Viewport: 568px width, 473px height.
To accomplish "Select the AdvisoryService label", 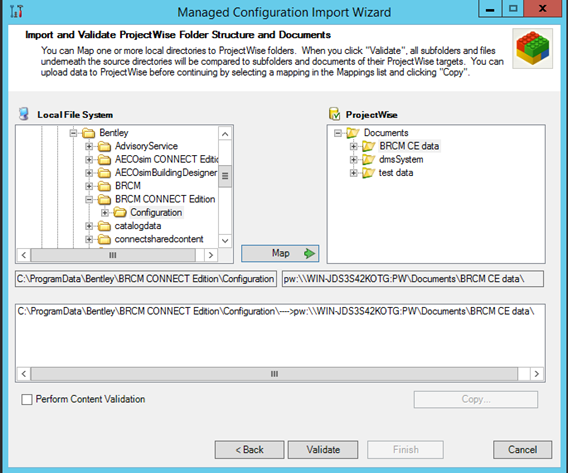I will (x=146, y=146).
